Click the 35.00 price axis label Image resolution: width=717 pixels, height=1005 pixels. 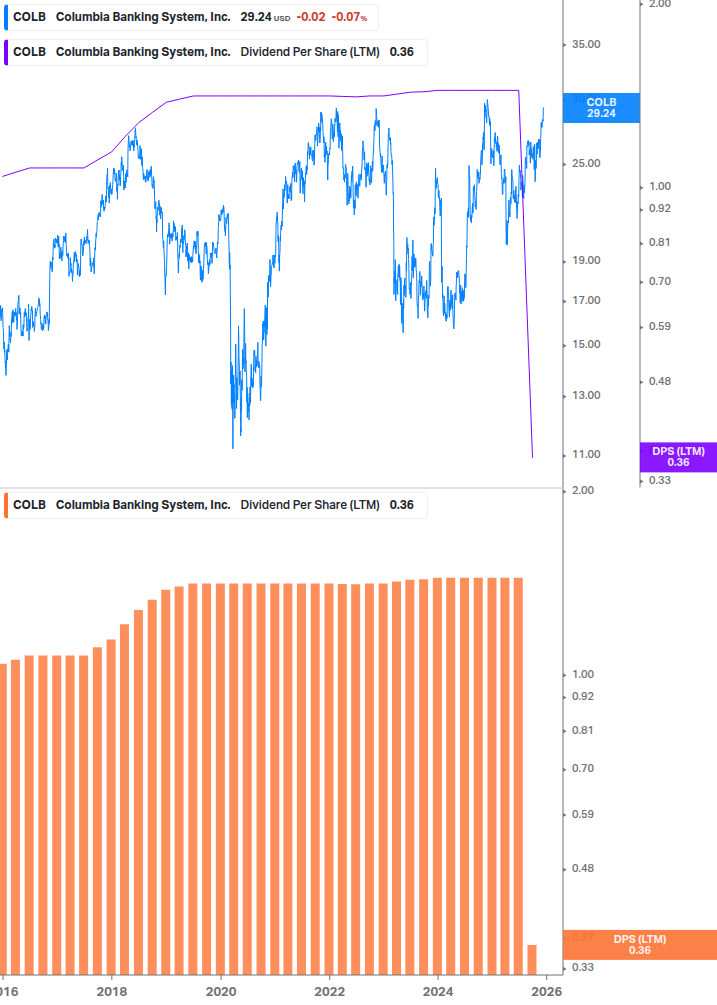(586, 44)
